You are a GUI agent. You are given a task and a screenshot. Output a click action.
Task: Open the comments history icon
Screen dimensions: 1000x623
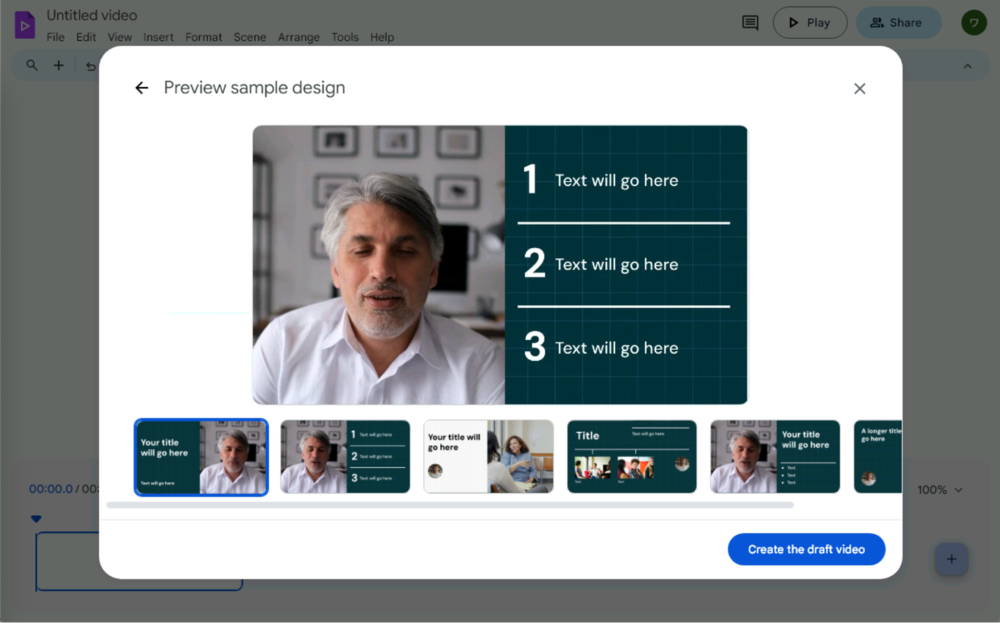750,23
